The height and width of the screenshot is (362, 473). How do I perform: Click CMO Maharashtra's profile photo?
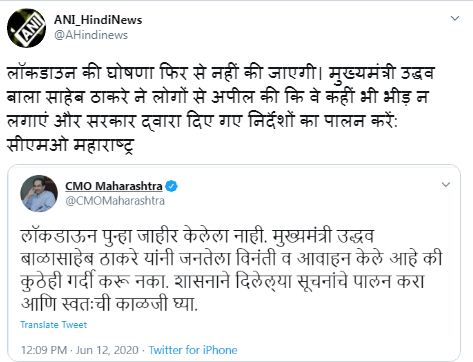(x=39, y=193)
